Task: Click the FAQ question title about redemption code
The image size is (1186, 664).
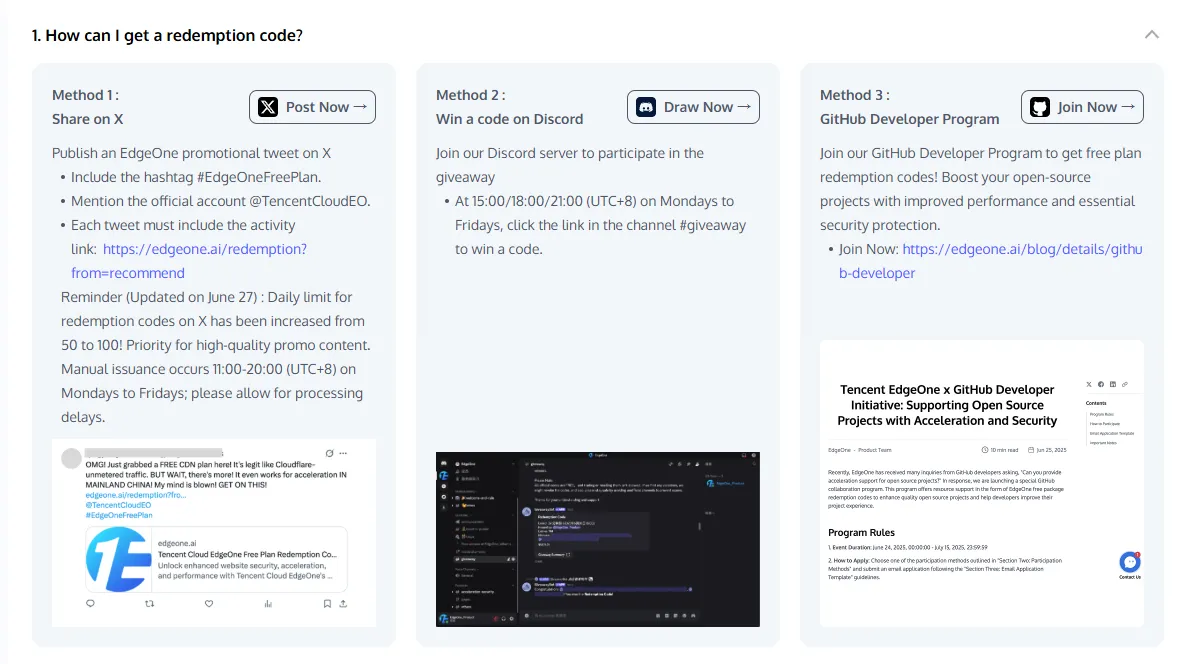Action: pos(167,35)
